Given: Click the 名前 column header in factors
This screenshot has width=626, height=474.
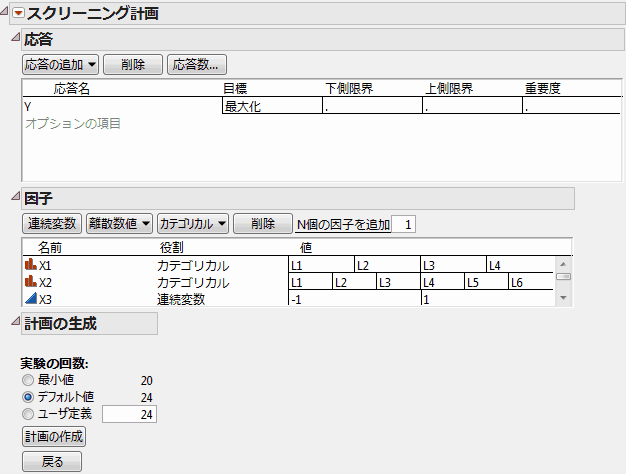Looking at the screenshot, I should tap(50, 248).
